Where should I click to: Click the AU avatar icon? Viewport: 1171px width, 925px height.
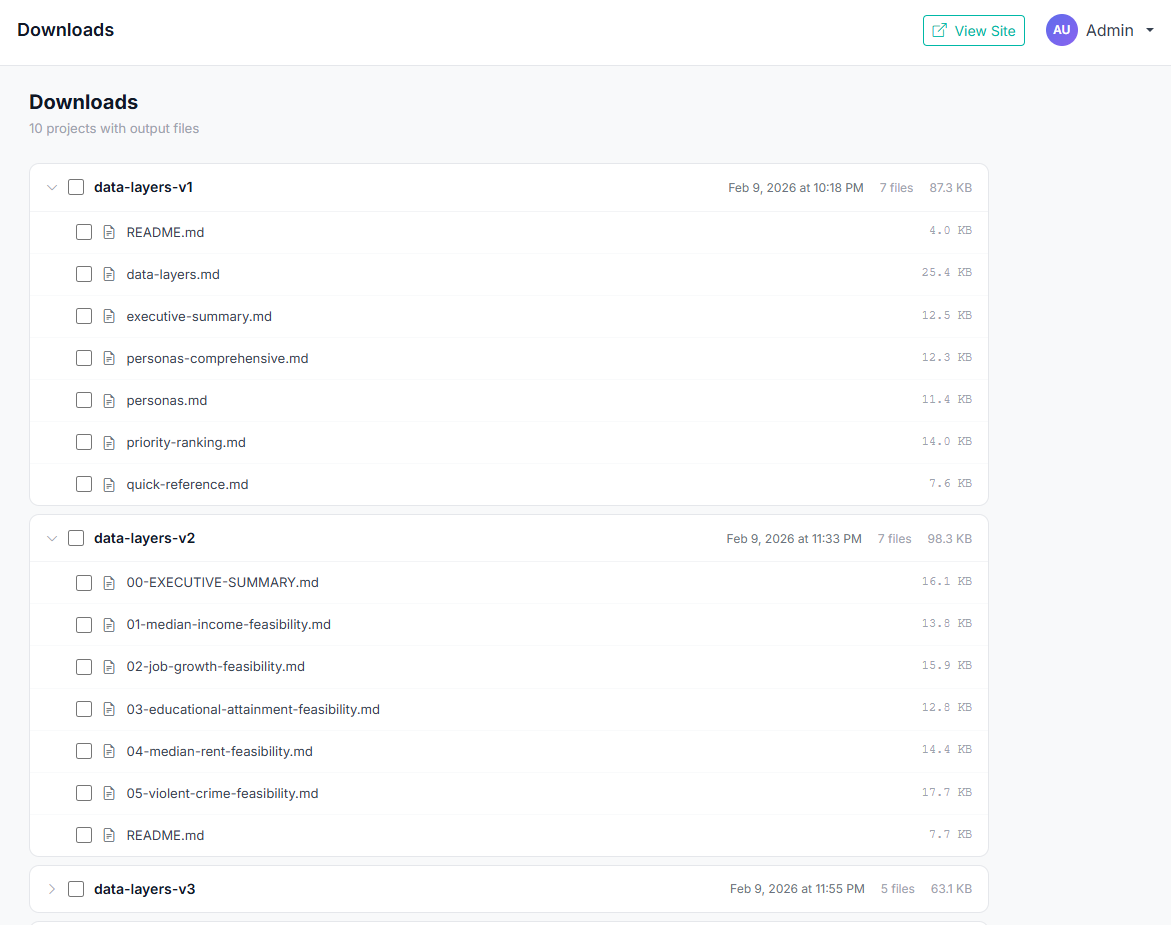click(x=1061, y=30)
